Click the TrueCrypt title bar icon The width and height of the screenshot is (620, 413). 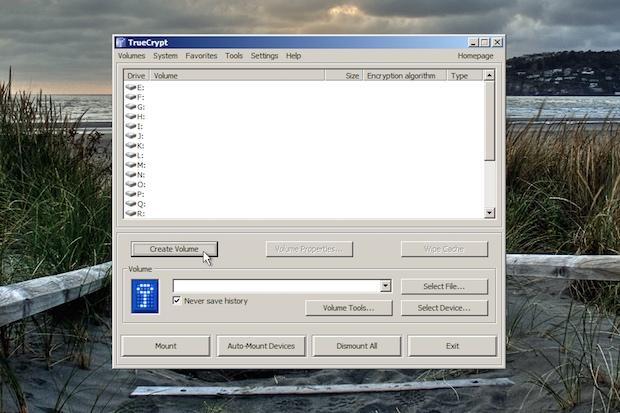121,42
